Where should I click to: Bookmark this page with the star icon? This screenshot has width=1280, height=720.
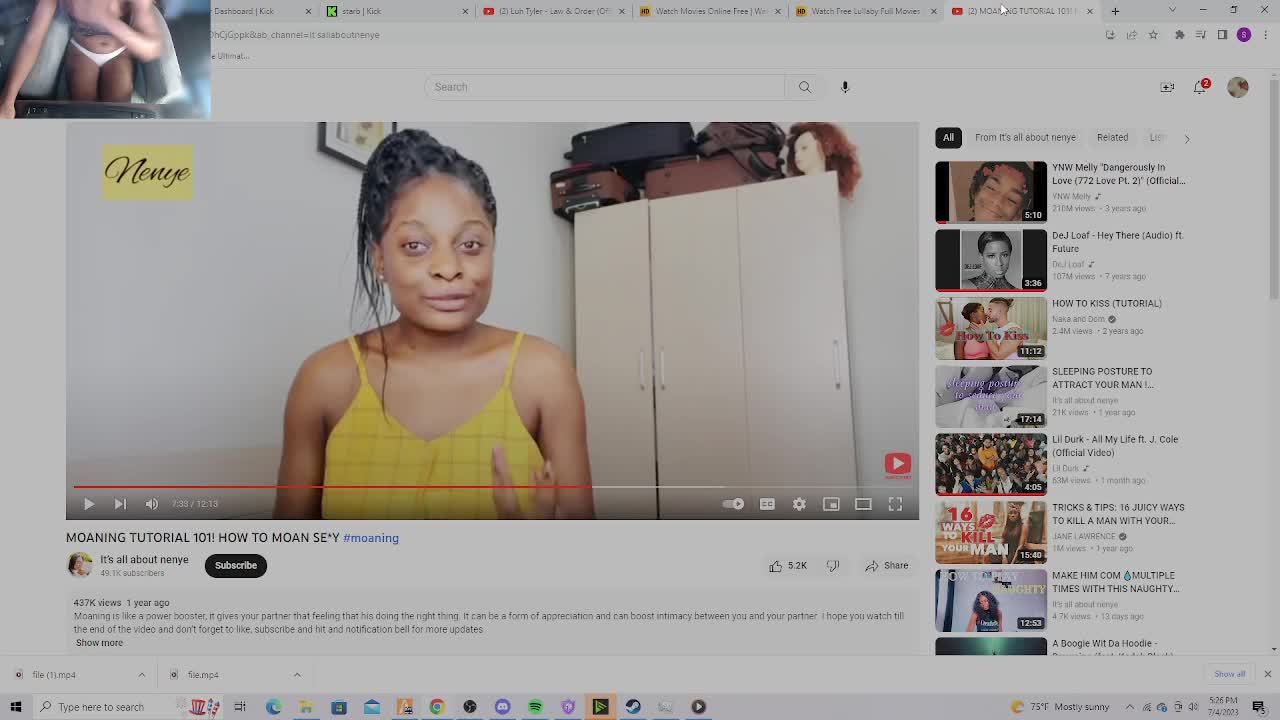pyautogui.click(x=1153, y=35)
